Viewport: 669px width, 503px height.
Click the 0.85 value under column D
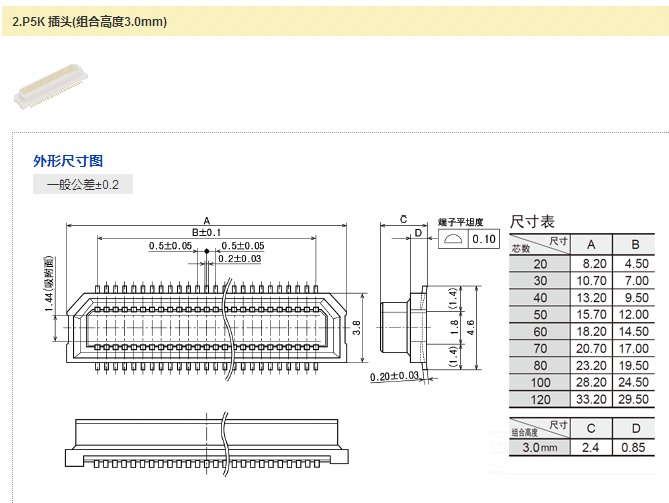pyautogui.click(x=635, y=448)
